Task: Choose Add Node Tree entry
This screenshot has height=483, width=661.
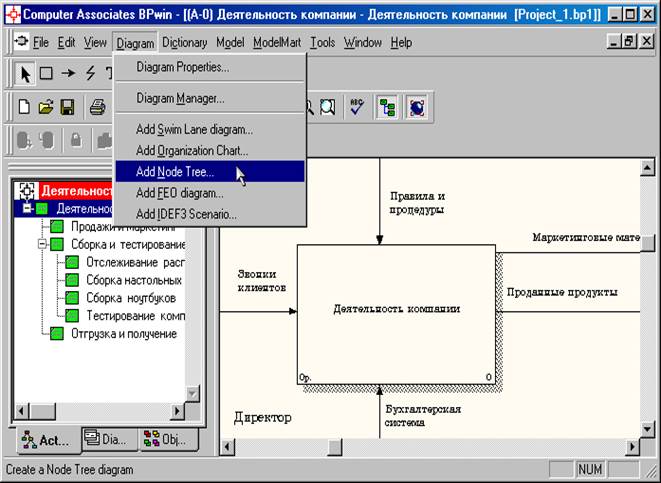Action: (210, 172)
